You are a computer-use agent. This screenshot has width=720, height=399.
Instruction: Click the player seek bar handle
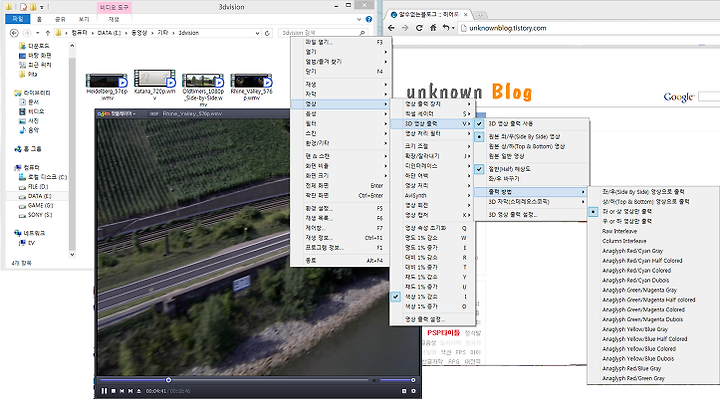(169, 380)
